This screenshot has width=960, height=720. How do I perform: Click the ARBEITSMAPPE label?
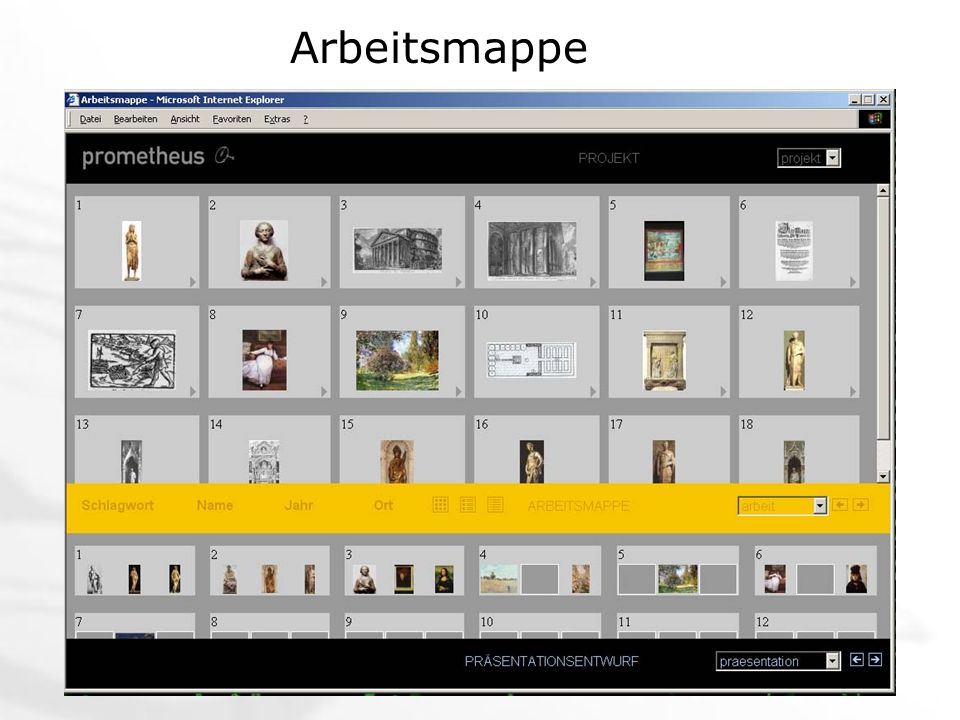pos(579,506)
